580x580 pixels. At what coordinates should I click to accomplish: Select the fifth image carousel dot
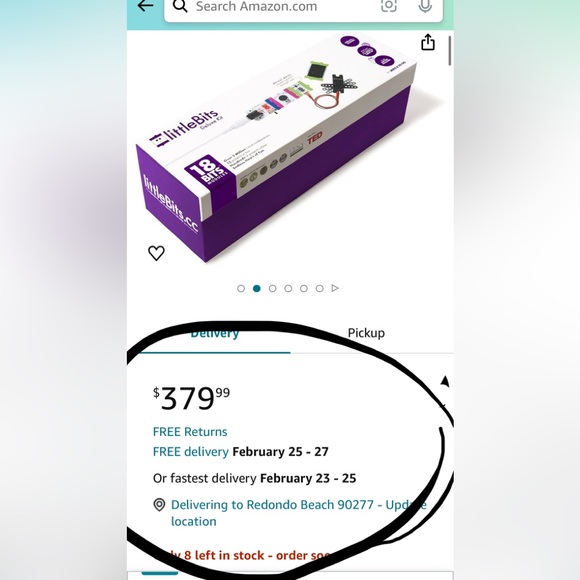click(304, 289)
